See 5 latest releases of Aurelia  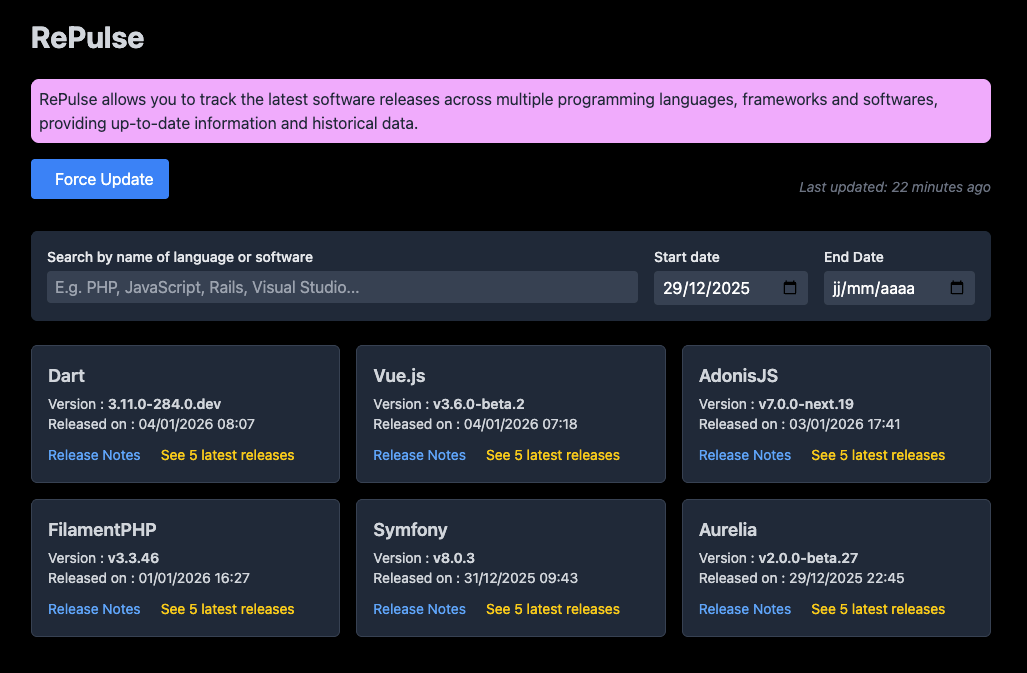(878, 609)
